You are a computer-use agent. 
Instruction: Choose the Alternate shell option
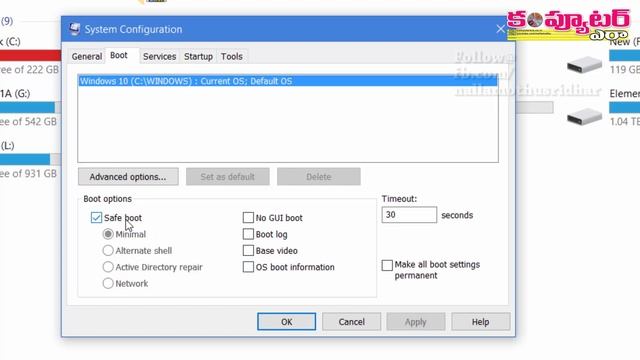pyautogui.click(x=108, y=250)
